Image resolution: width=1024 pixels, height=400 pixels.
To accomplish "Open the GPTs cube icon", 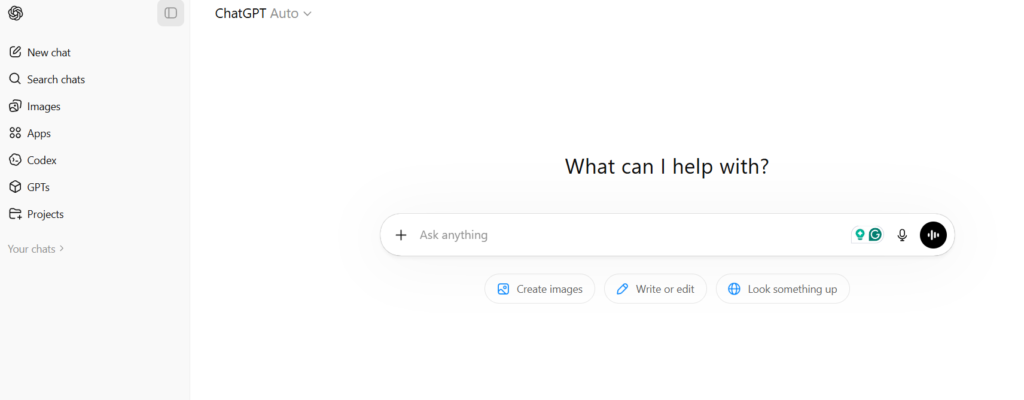I will coord(15,187).
